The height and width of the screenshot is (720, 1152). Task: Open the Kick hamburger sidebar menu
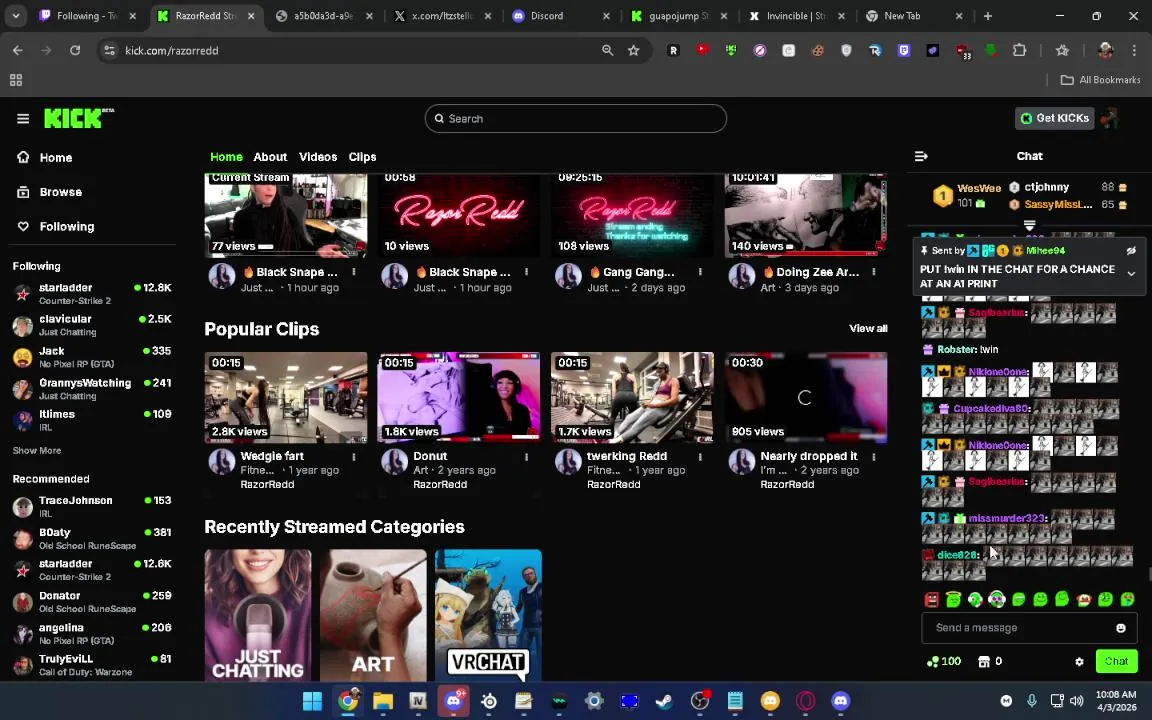click(23, 118)
